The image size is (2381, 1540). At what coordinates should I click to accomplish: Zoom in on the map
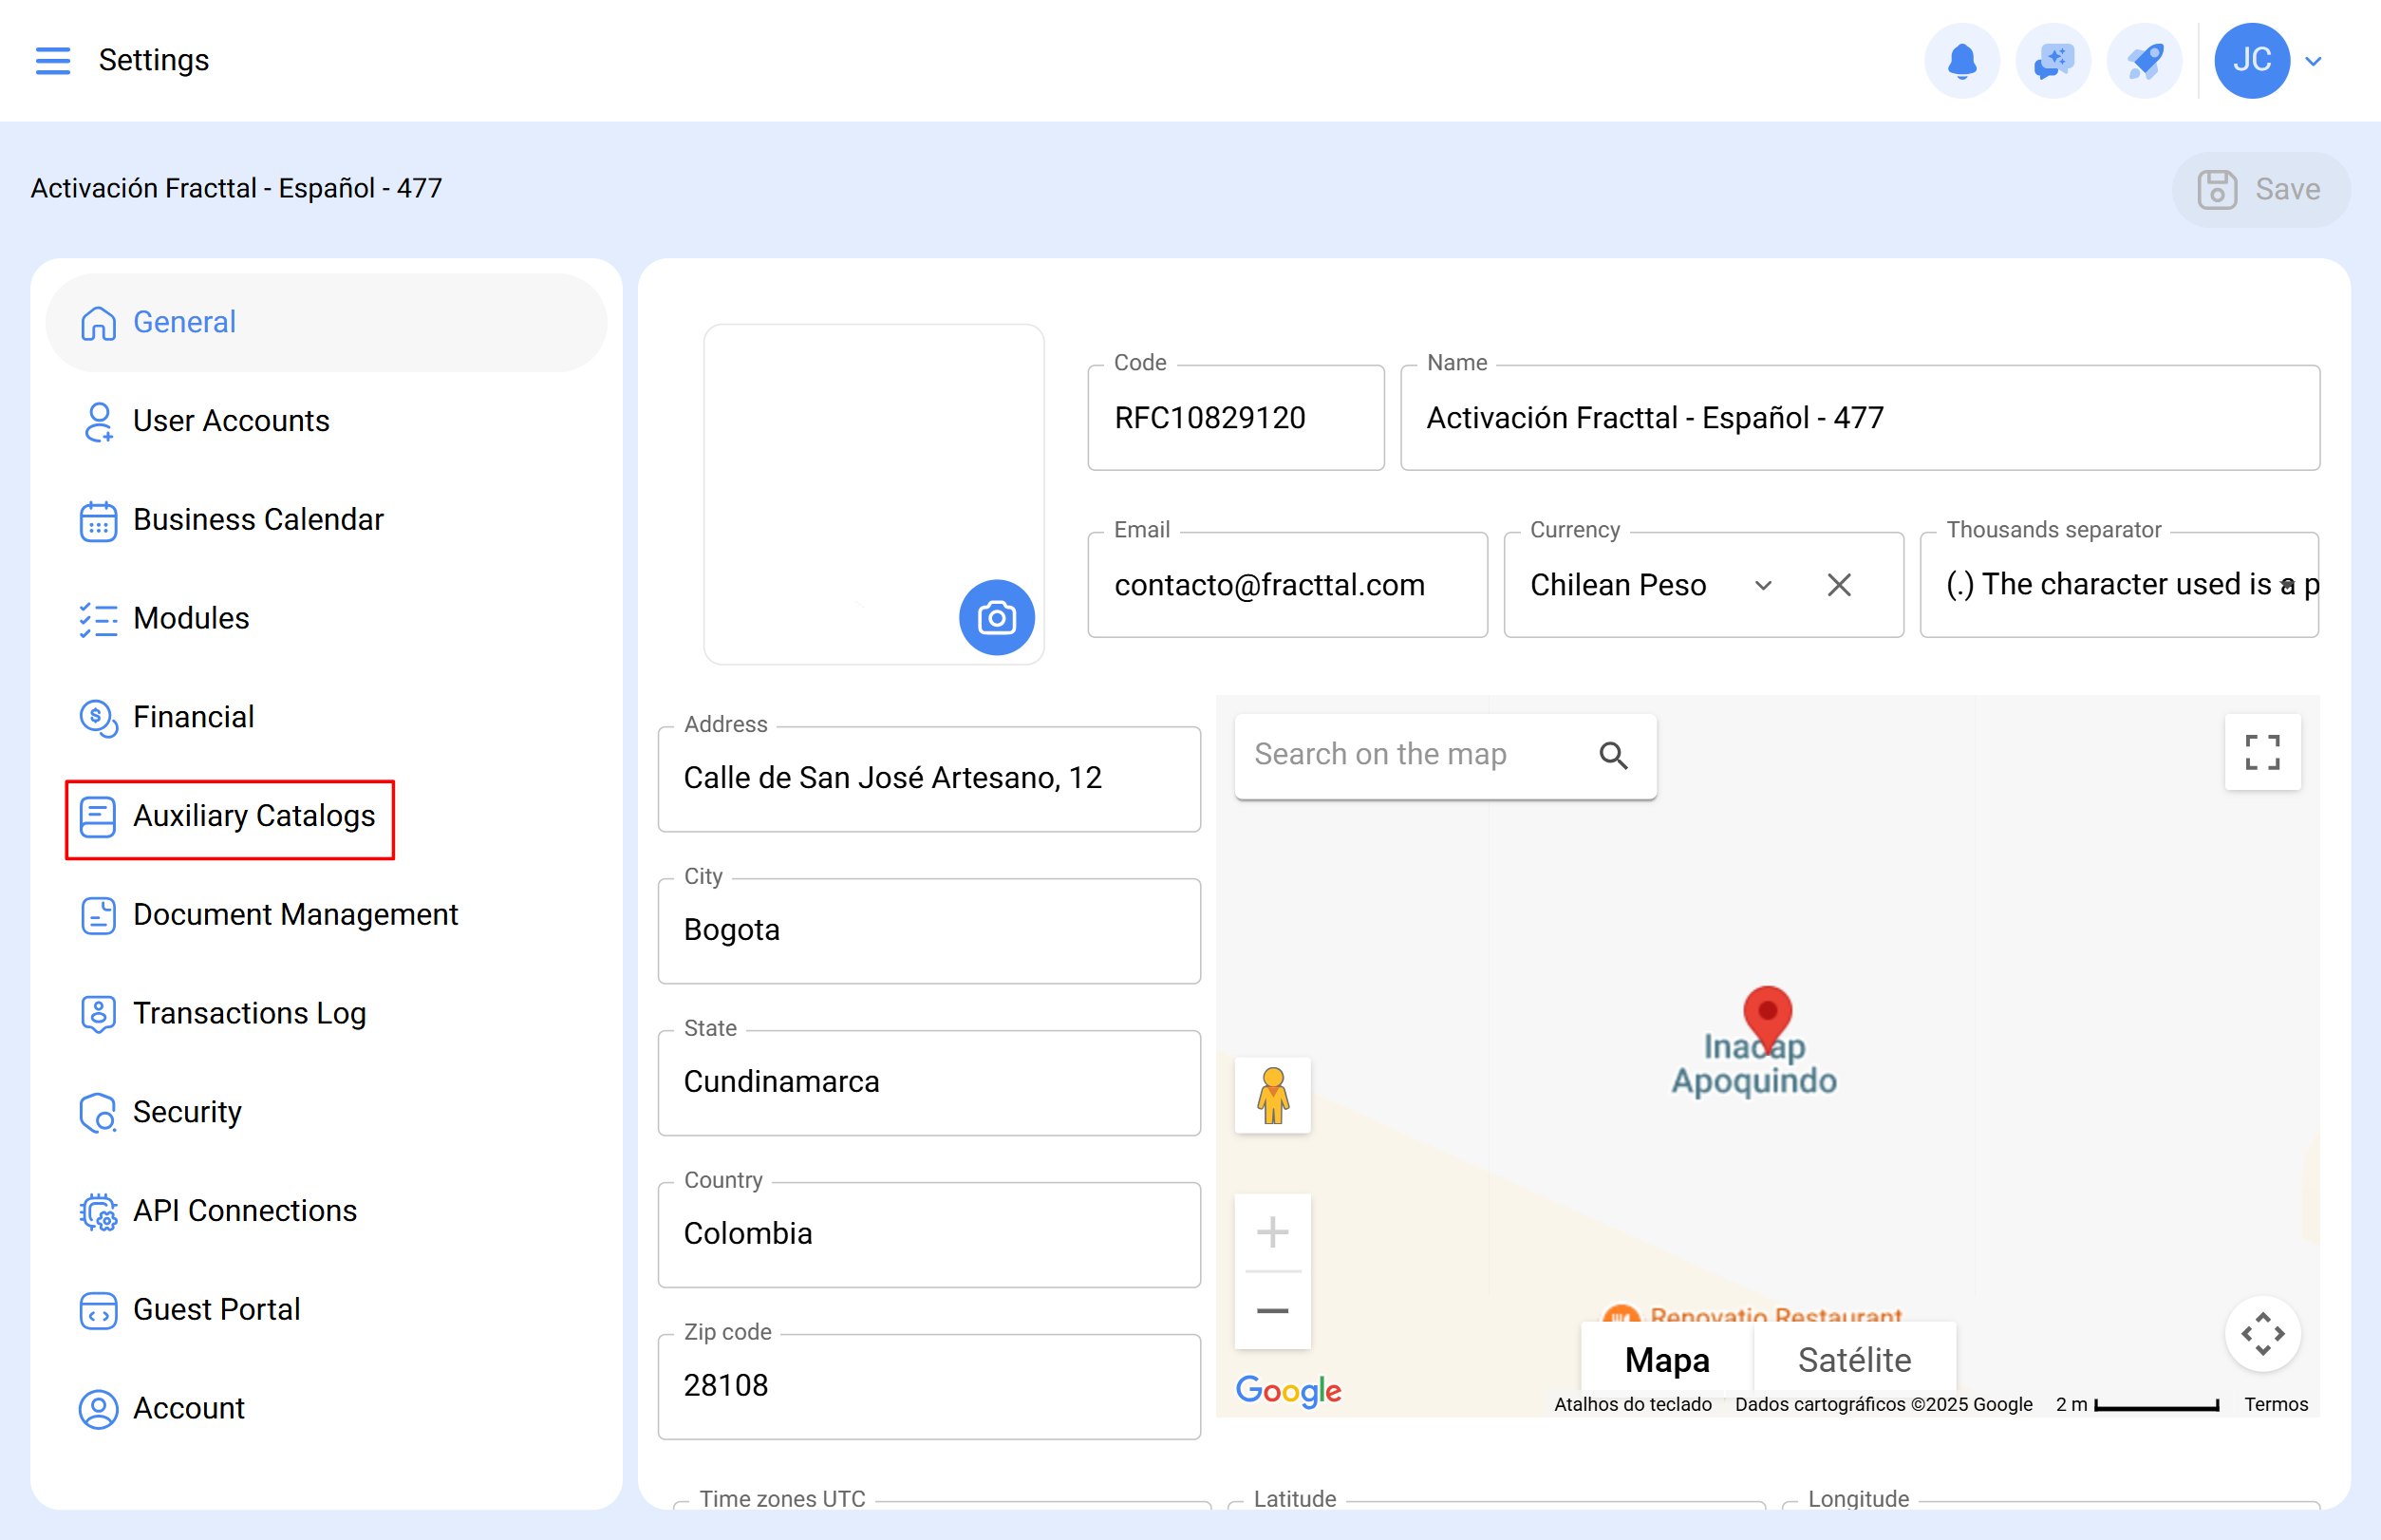click(x=1272, y=1232)
